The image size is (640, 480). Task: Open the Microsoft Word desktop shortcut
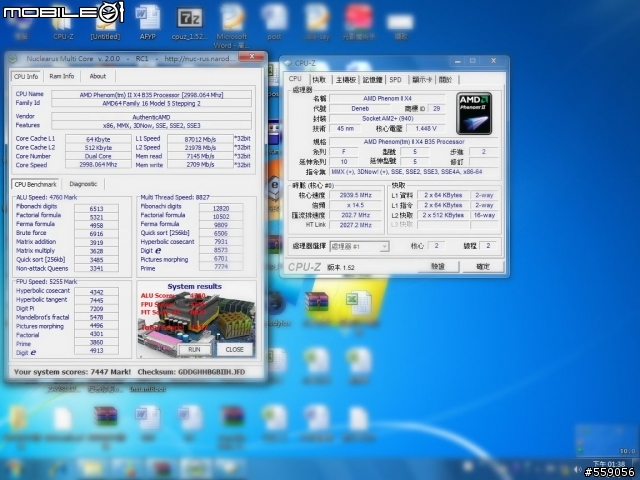tap(231, 25)
